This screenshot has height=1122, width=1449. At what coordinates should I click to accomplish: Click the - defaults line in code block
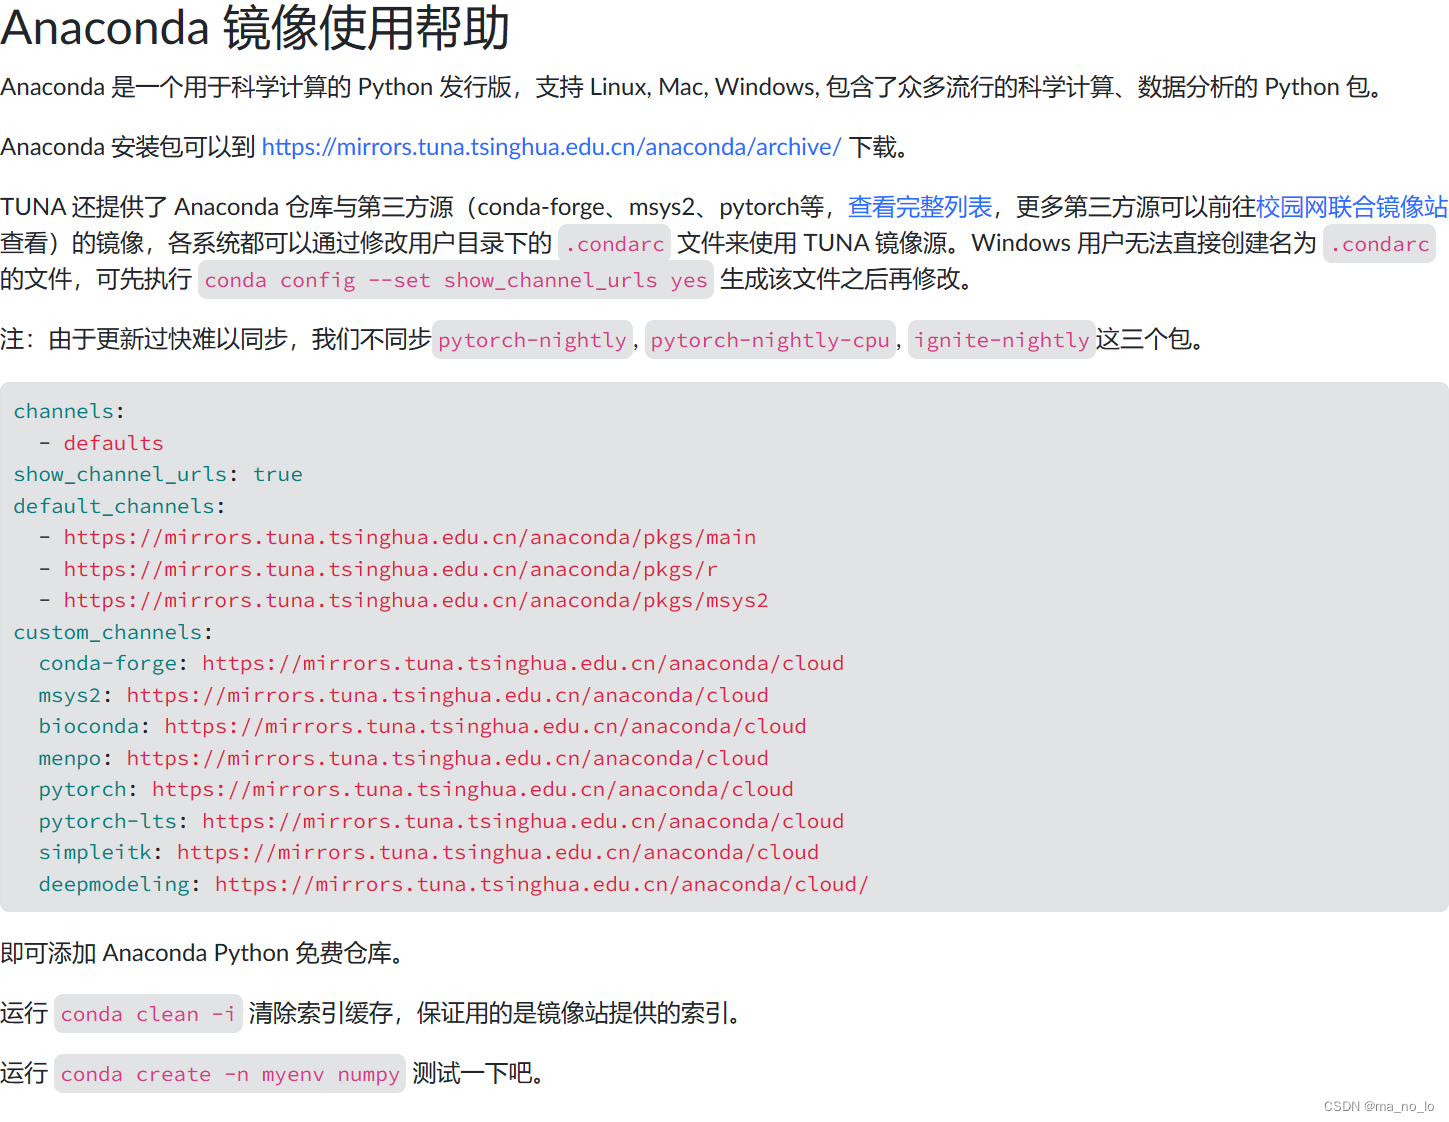101,443
